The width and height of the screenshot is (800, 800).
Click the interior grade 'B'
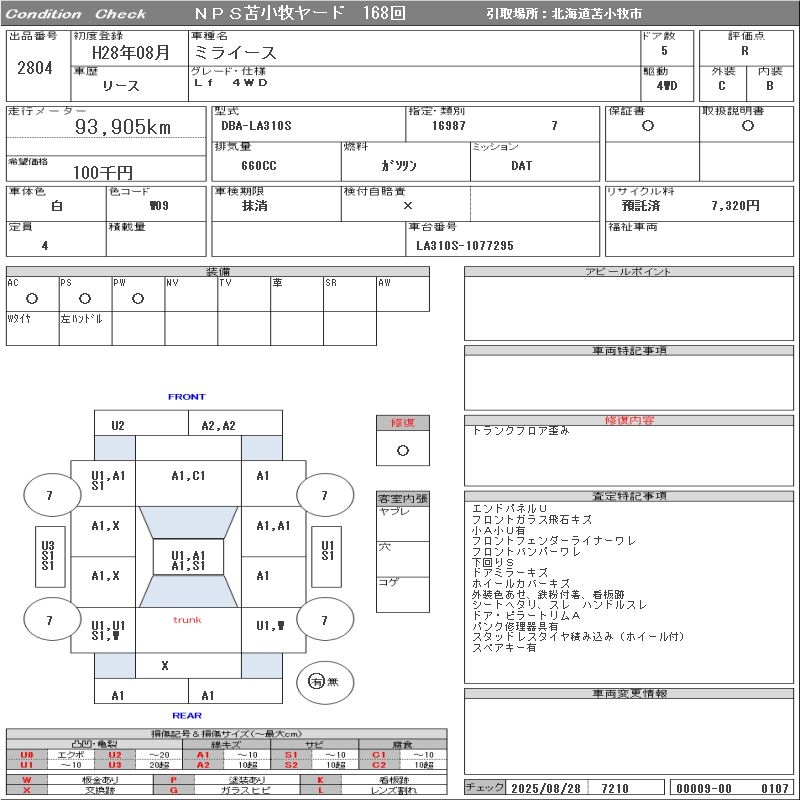pyautogui.click(x=769, y=86)
